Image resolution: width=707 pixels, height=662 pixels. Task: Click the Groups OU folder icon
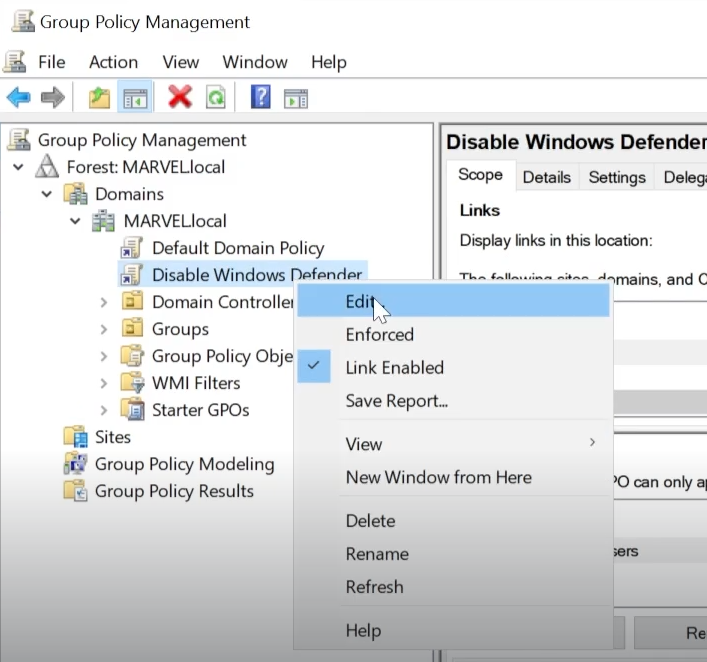133,328
